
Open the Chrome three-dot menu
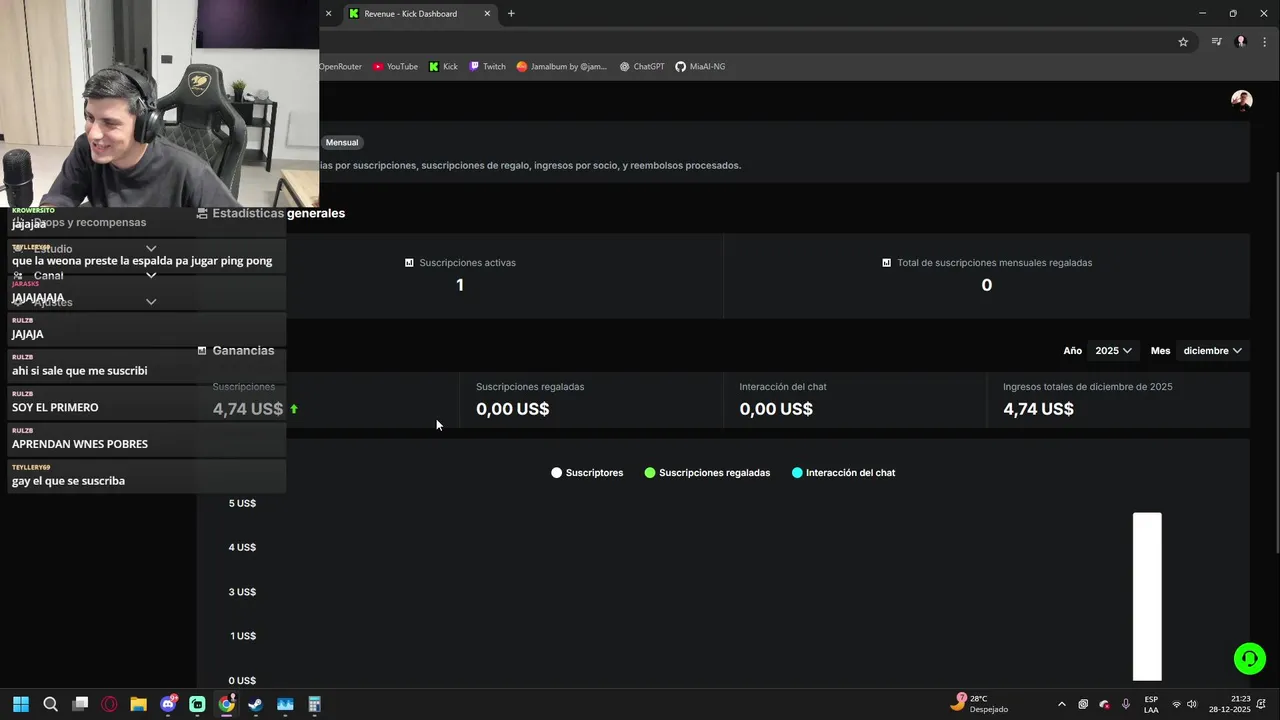(x=1265, y=42)
